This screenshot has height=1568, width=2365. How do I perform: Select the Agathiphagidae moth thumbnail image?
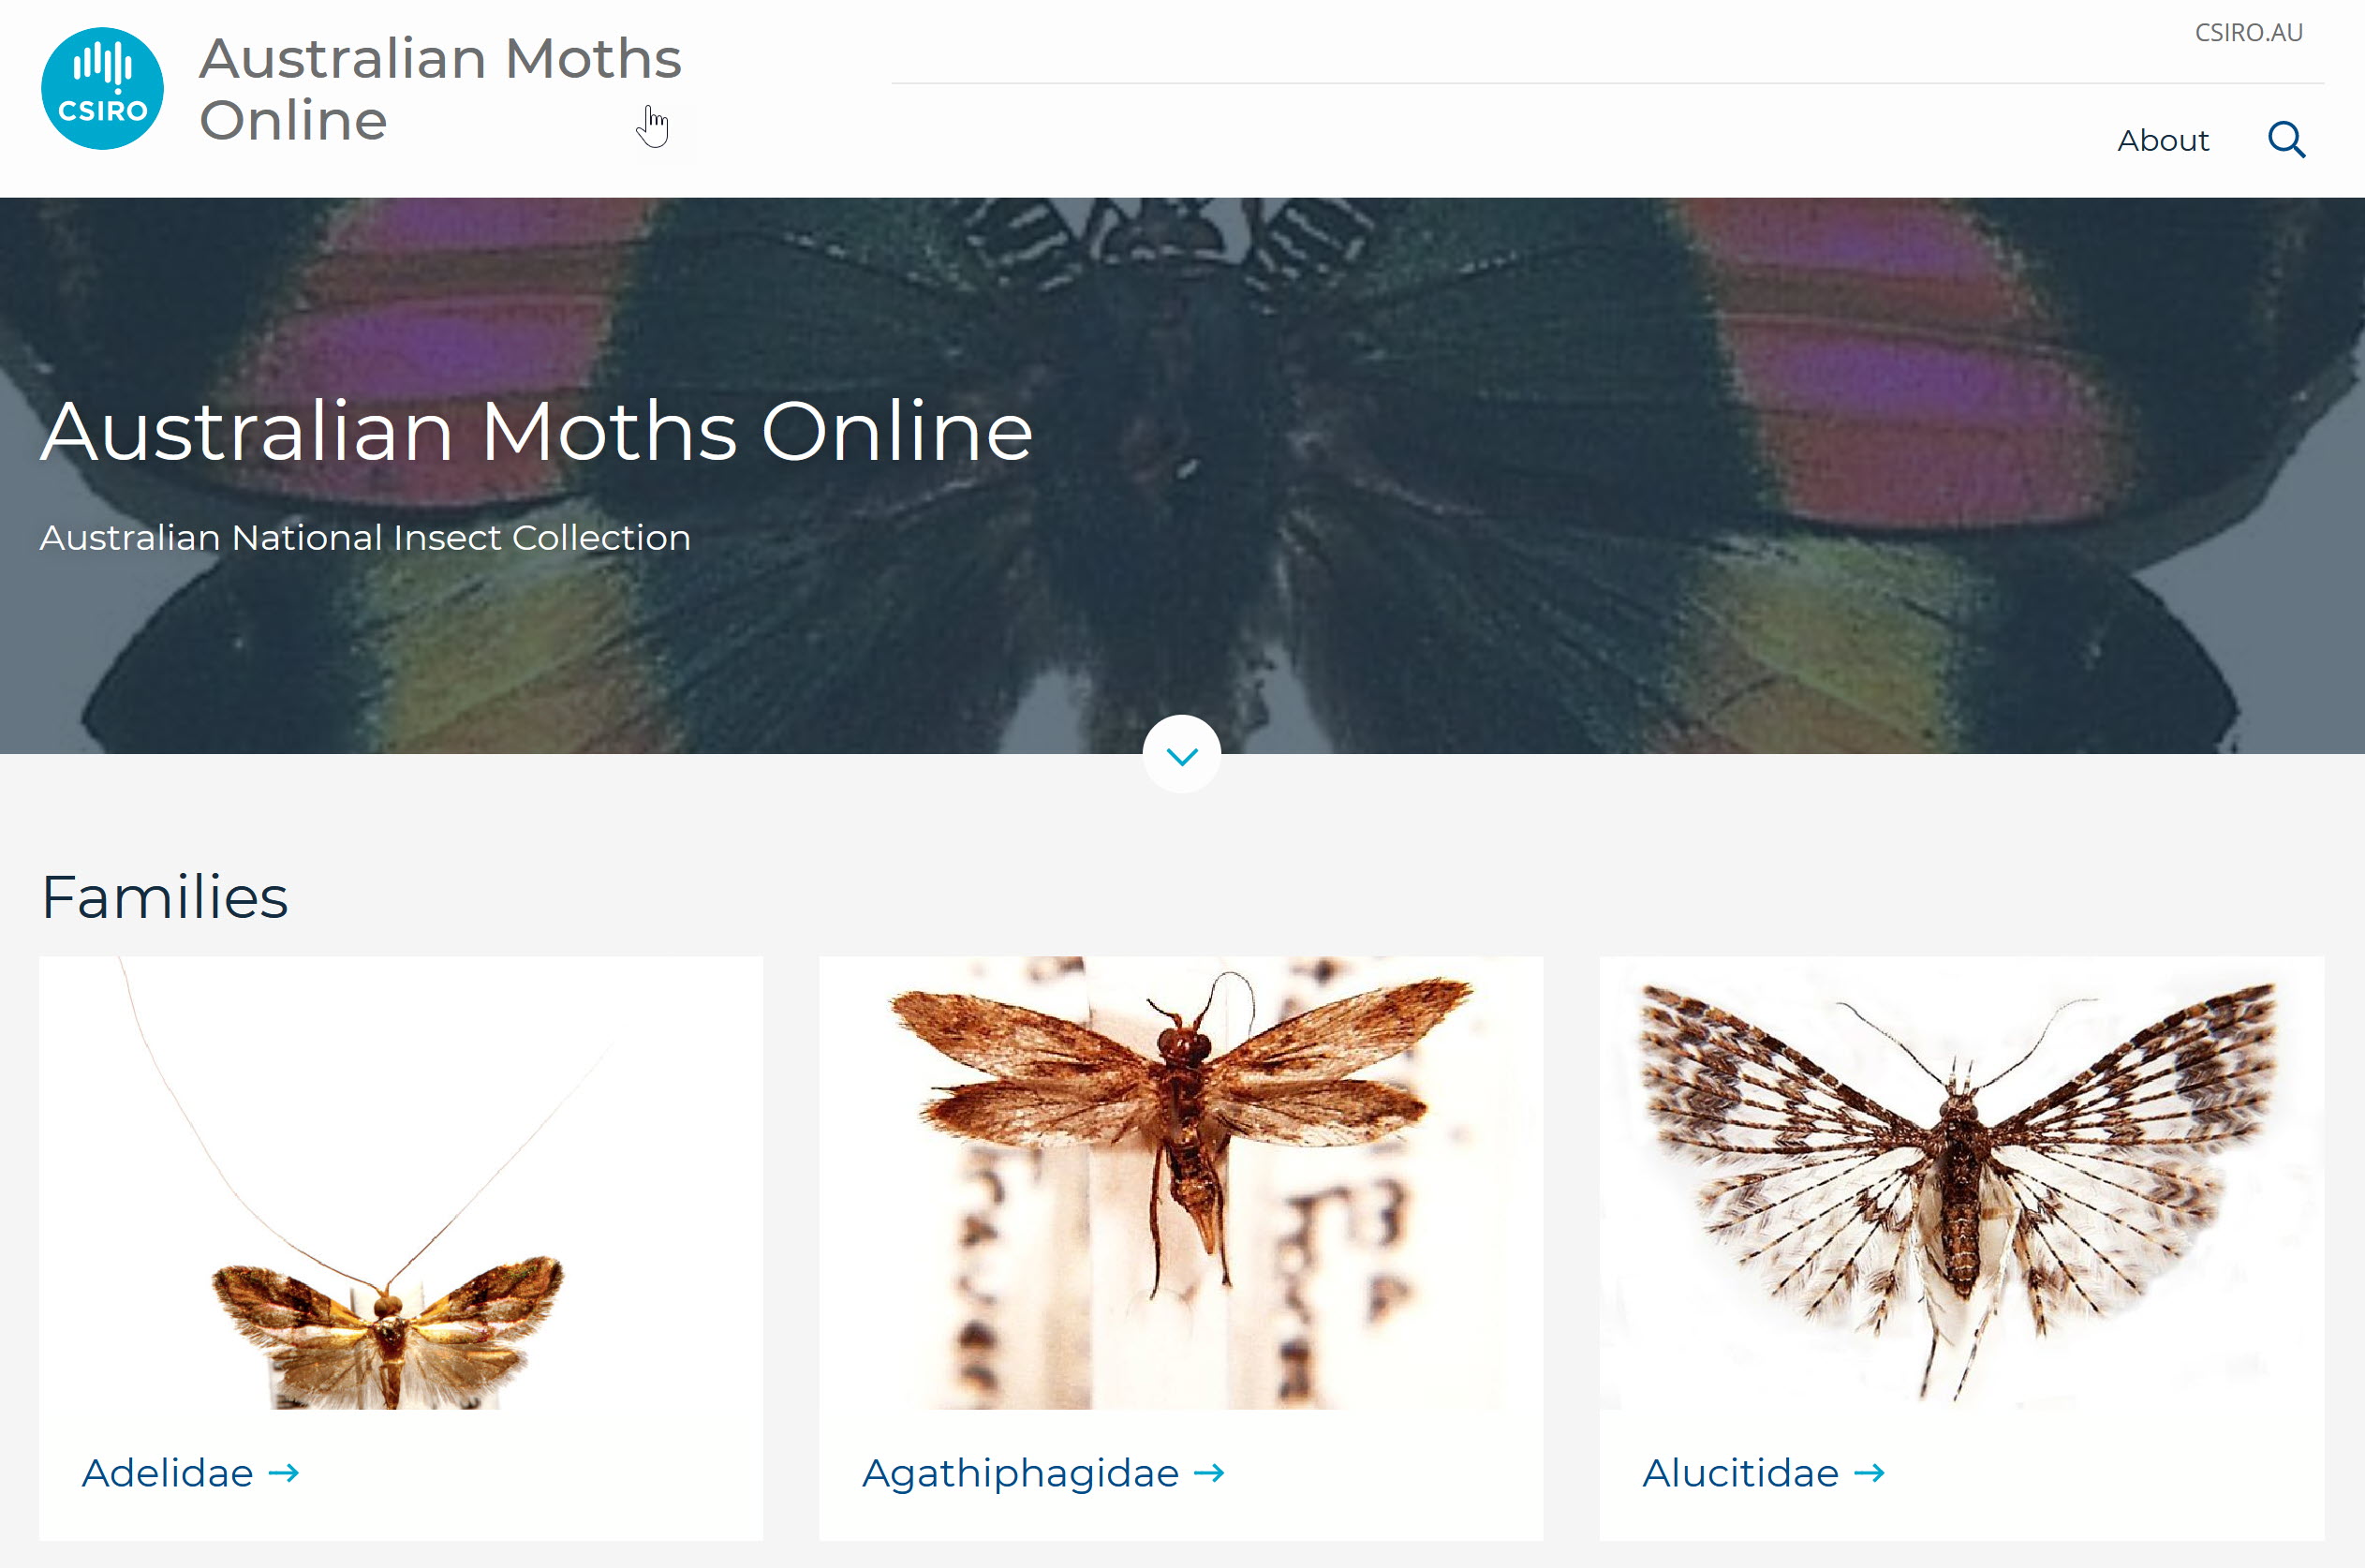(x=1181, y=1183)
